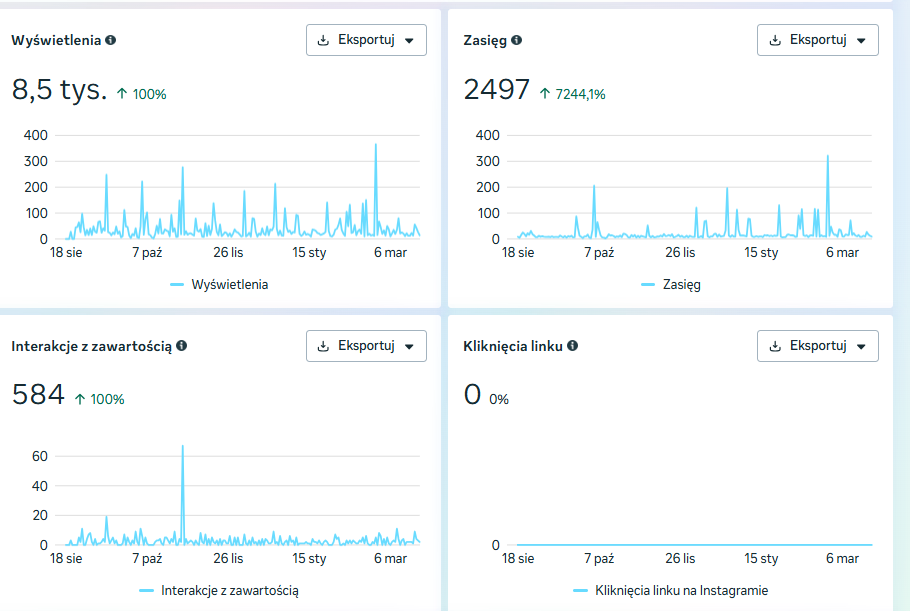910x611 pixels.
Task: Toggle Kliknięcia linku na Instagramie legend entry
Action: pyautogui.click(x=670, y=591)
